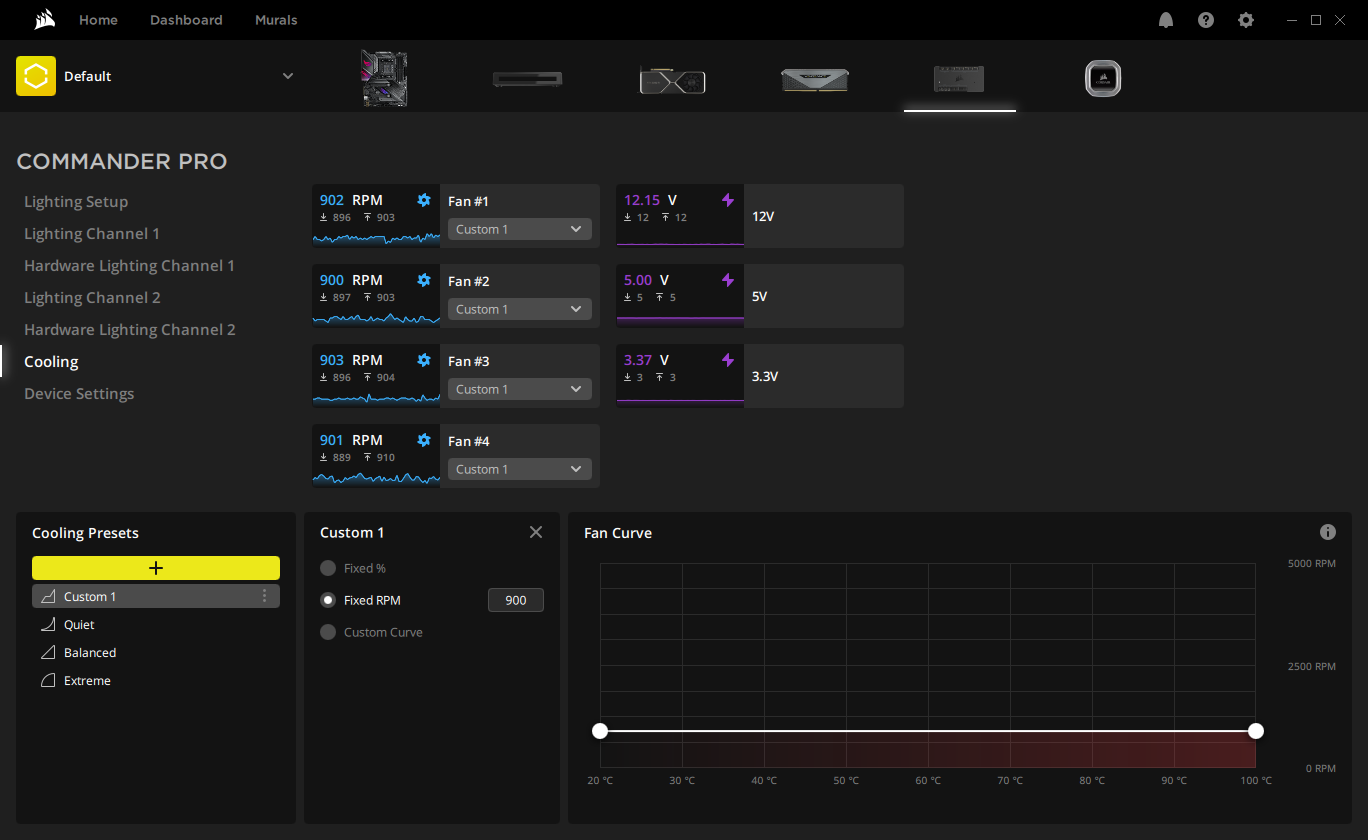Open the Murals menu
The height and width of the screenshot is (840, 1368).
pos(276,19)
